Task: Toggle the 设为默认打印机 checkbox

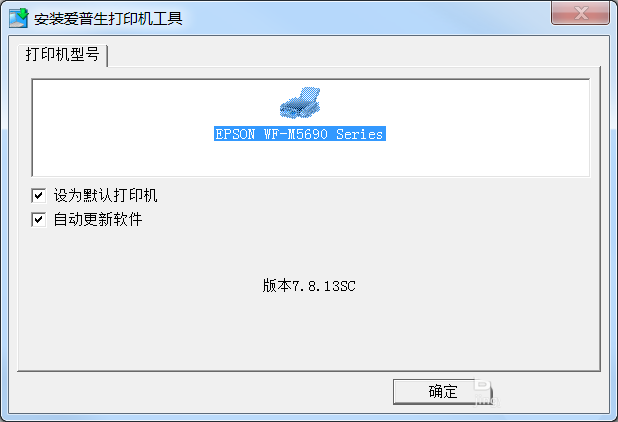Action: (x=39, y=195)
